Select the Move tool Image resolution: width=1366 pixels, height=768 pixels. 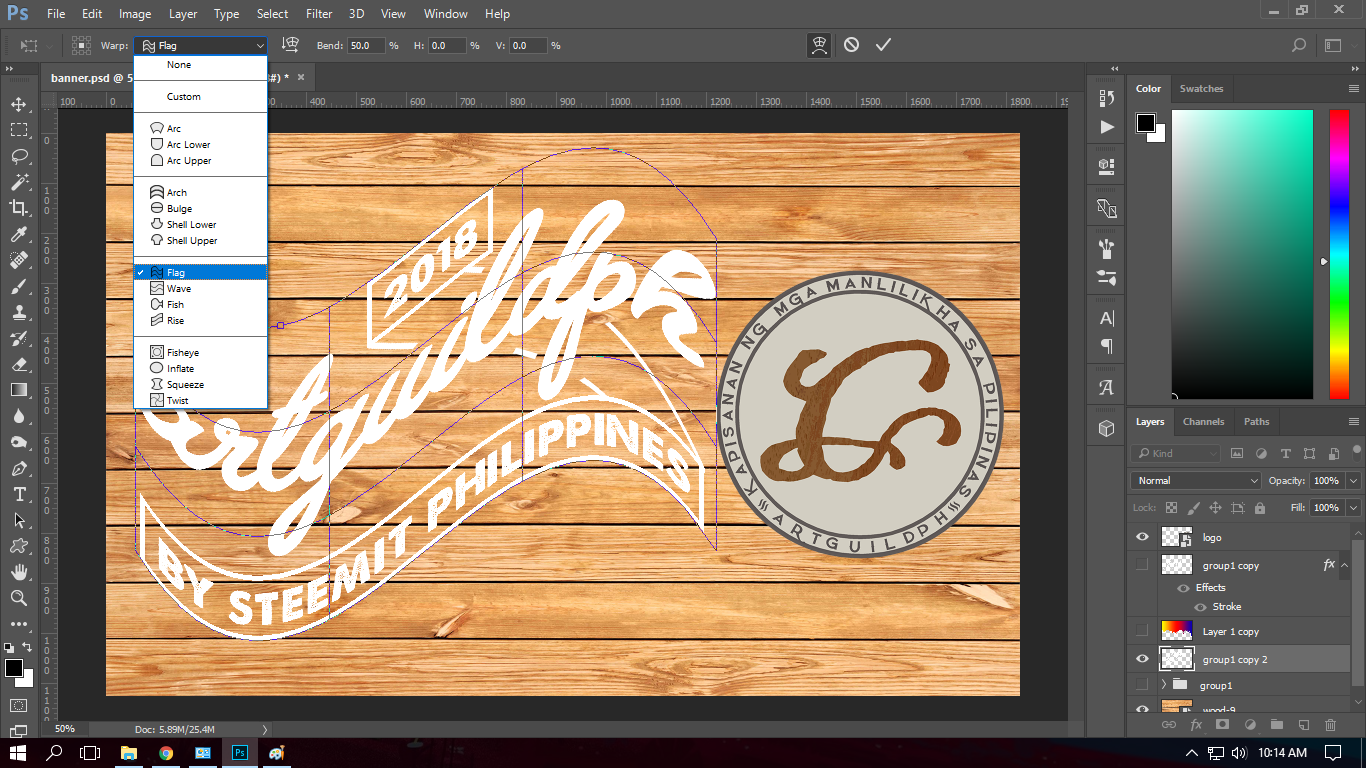coord(19,104)
